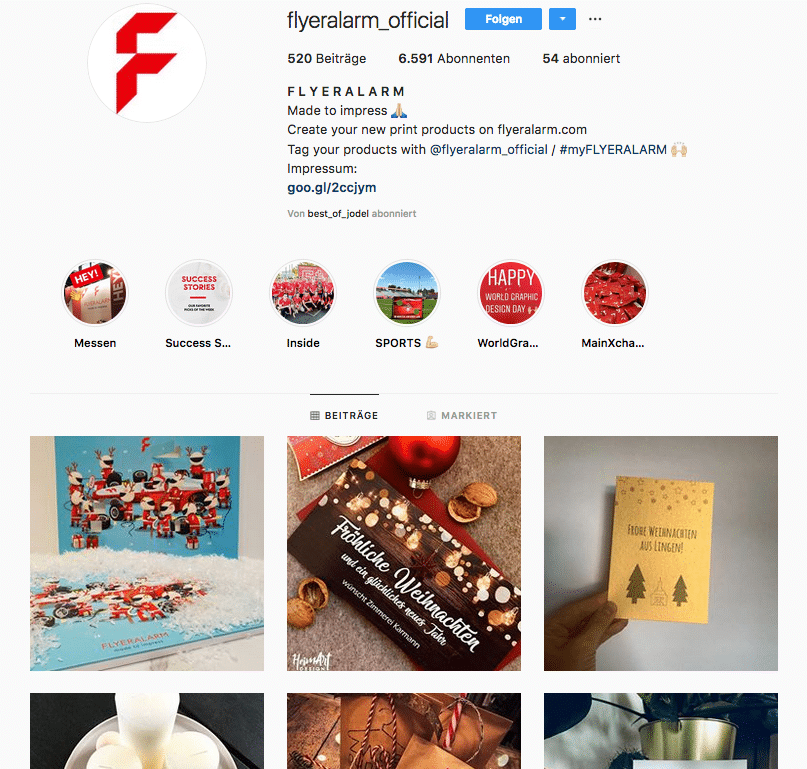Select the Beiträge tab

[344, 415]
